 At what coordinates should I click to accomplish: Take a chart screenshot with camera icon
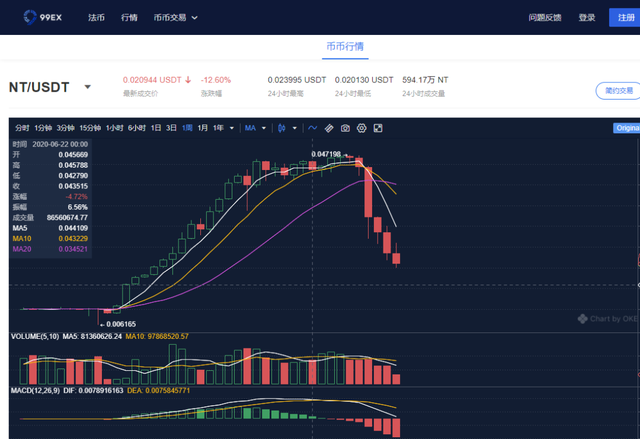[x=345, y=128]
